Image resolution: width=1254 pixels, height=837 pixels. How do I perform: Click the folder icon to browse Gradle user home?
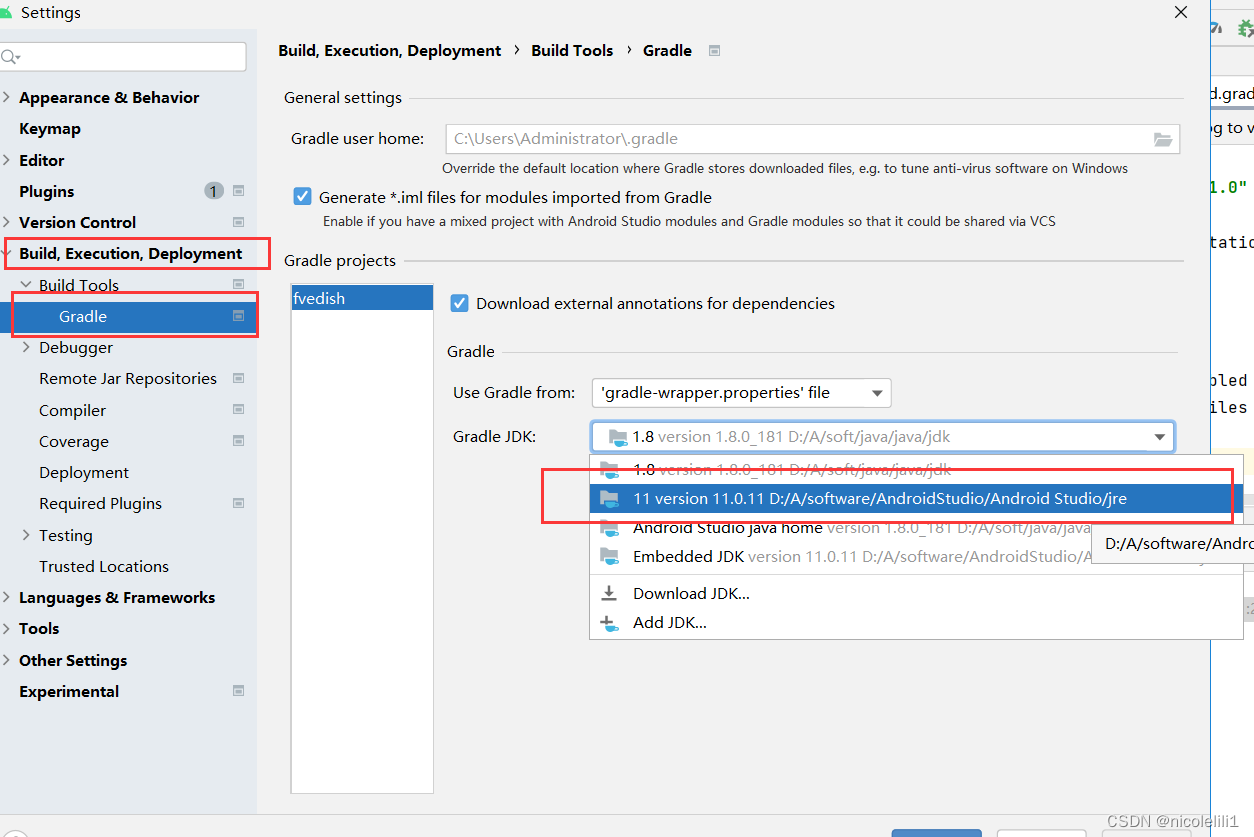tap(1162, 139)
